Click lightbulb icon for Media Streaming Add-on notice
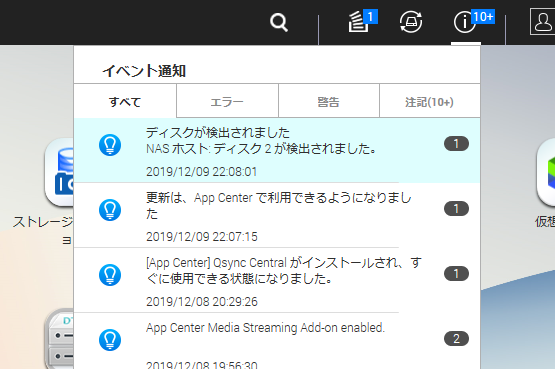 click(x=110, y=340)
